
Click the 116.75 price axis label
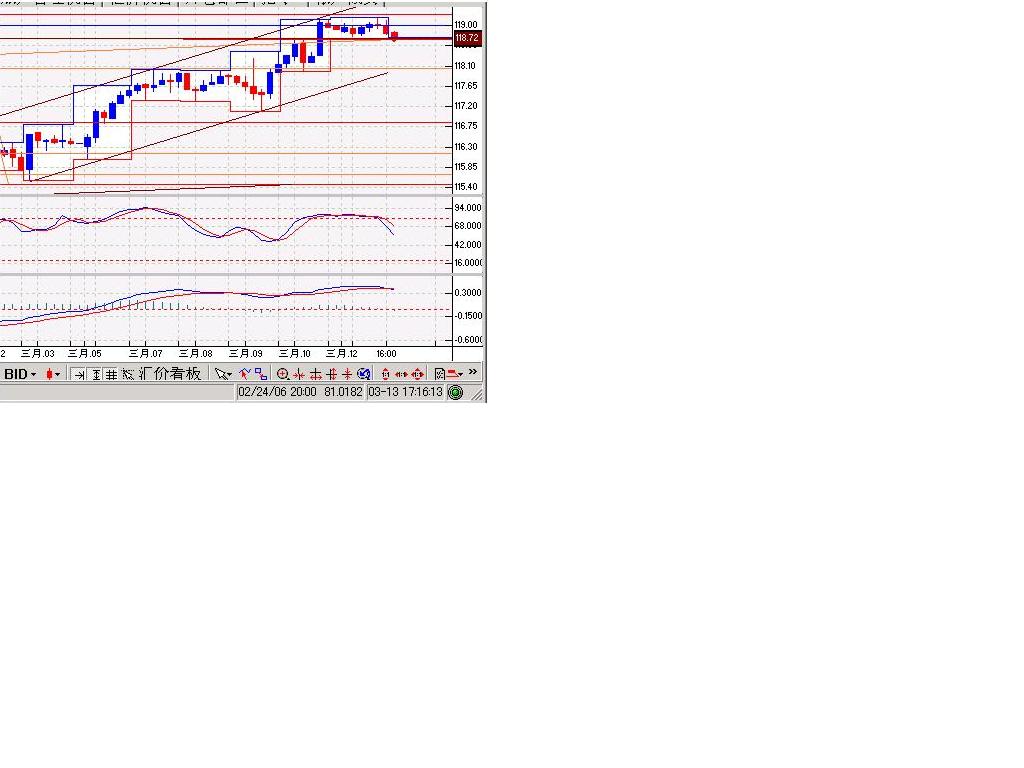point(466,125)
